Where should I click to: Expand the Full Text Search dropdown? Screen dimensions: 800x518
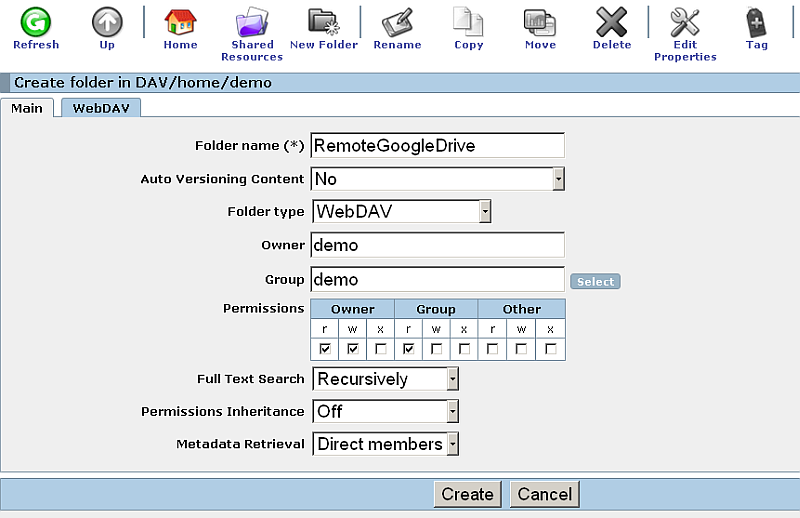click(452, 379)
